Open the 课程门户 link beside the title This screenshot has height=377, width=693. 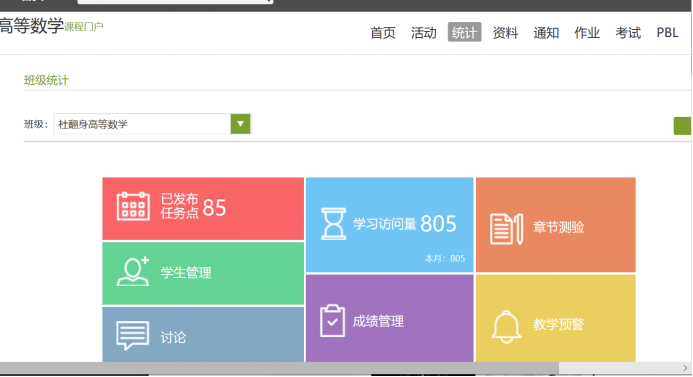tap(84, 27)
